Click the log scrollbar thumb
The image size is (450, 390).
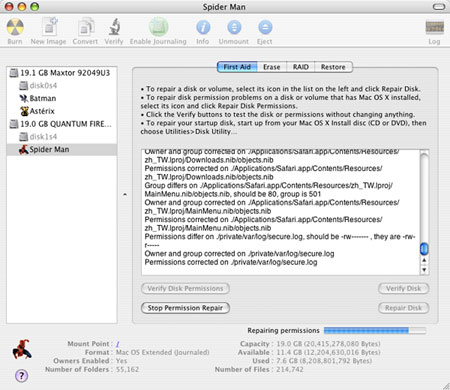pos(424,249)
